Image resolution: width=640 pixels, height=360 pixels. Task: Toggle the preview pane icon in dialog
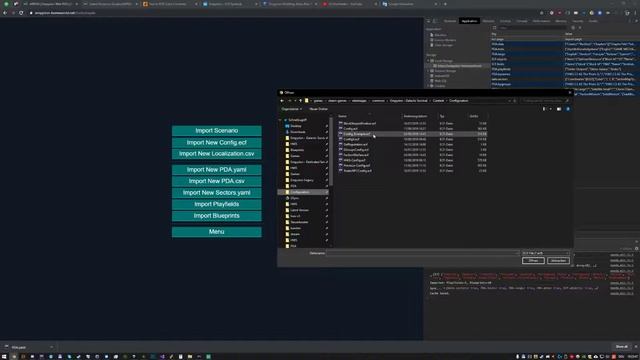[559, 109]
